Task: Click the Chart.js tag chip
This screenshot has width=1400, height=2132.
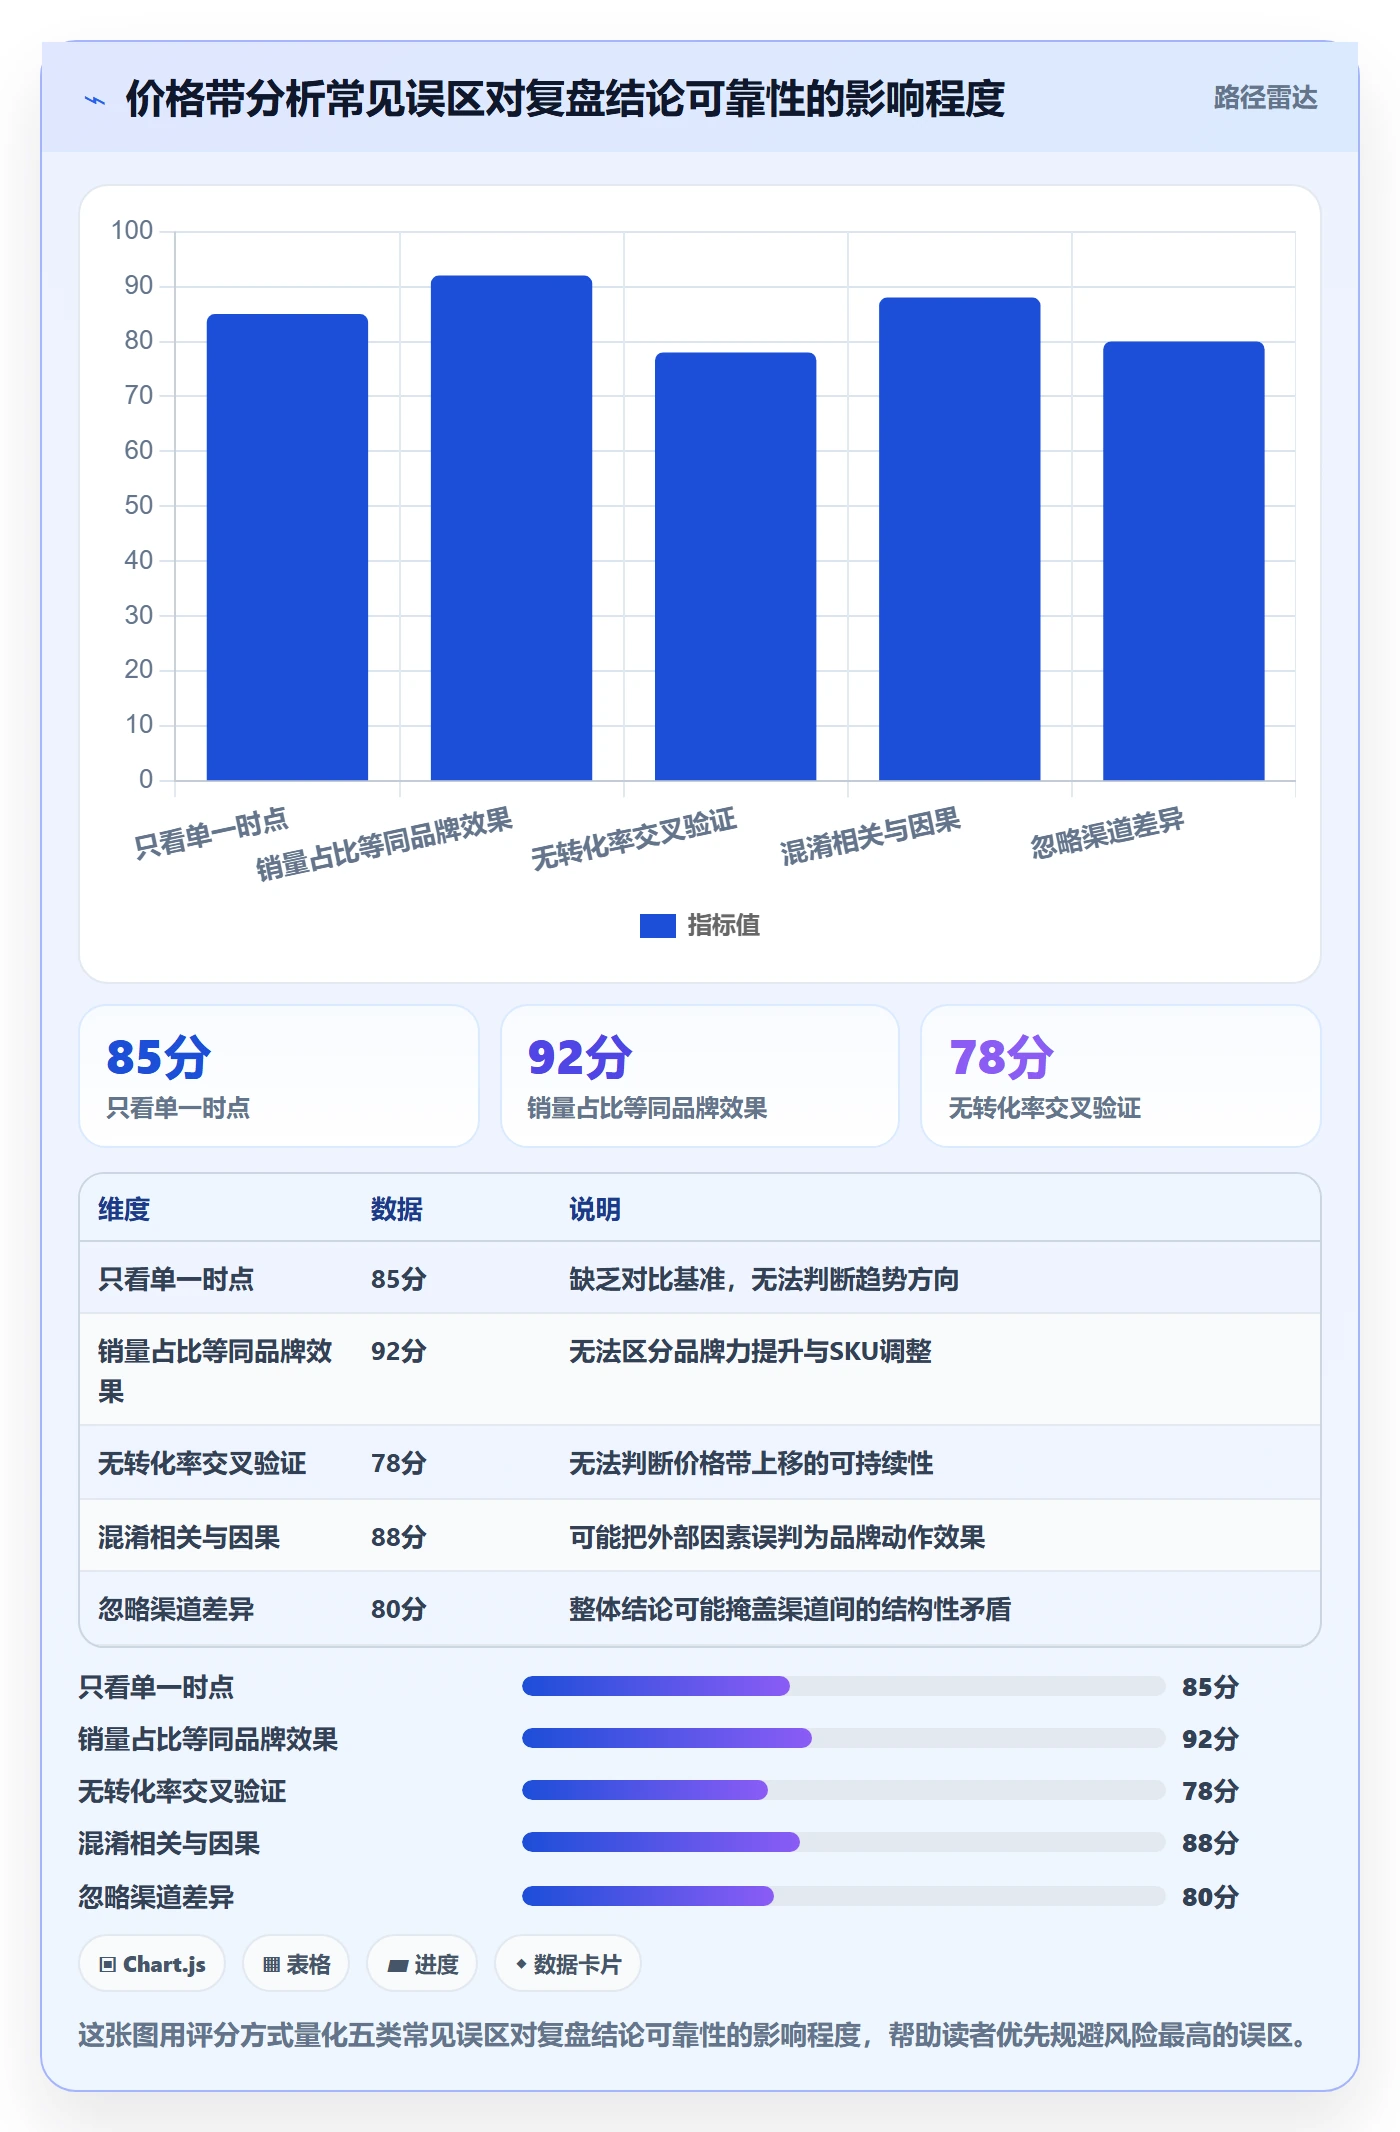Action: point(152,1964)
